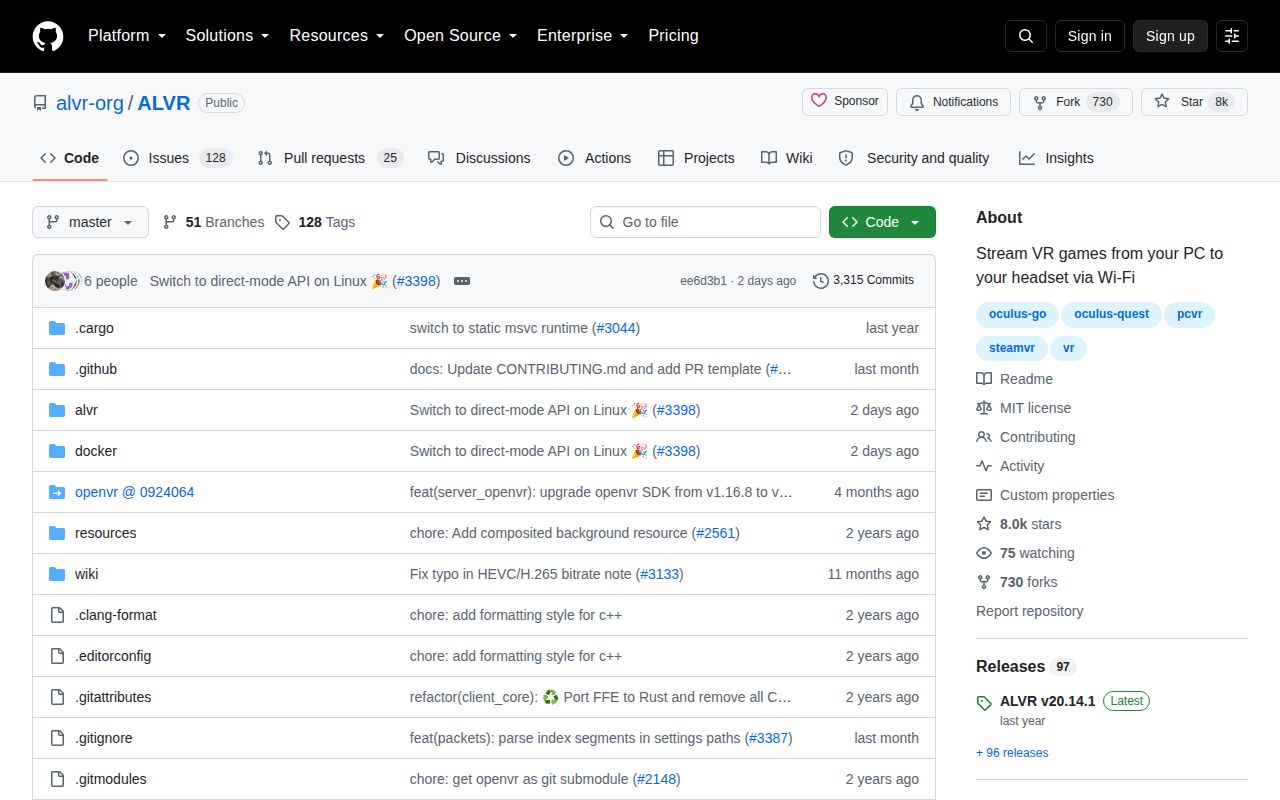Switch to the Pull requests tab
The height and width of the screenshot is (800, 1280).
329,158
